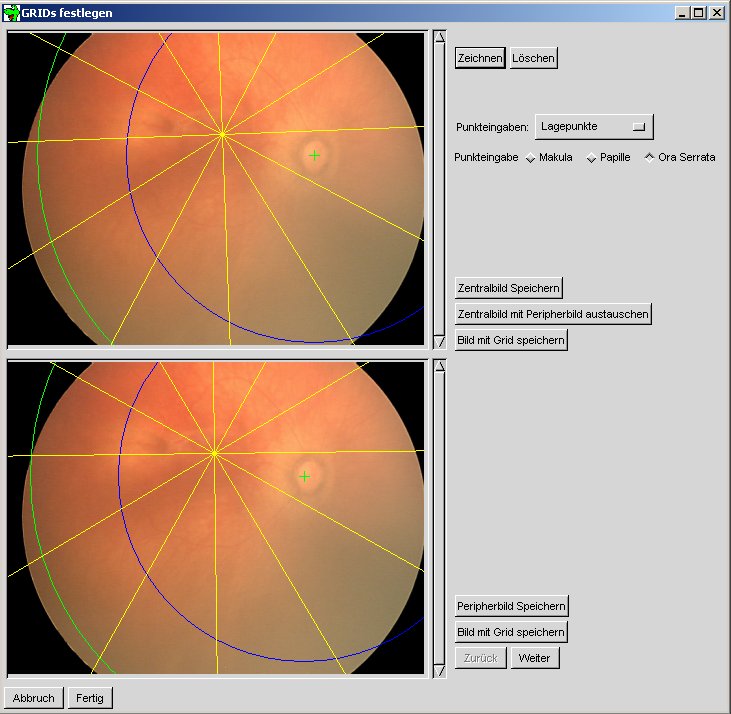
Task: Click up arrow of lower image scrollbar
Action: point(440,366)
